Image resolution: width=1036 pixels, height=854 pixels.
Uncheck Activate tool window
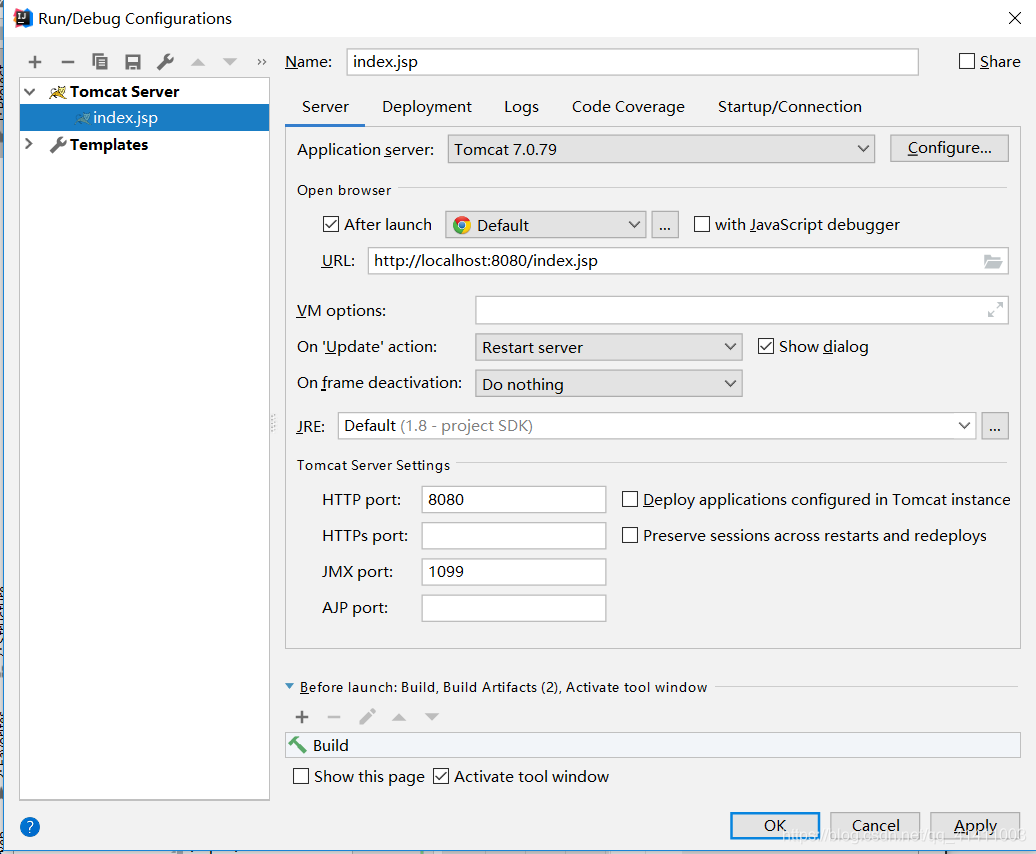click(441, 776)
